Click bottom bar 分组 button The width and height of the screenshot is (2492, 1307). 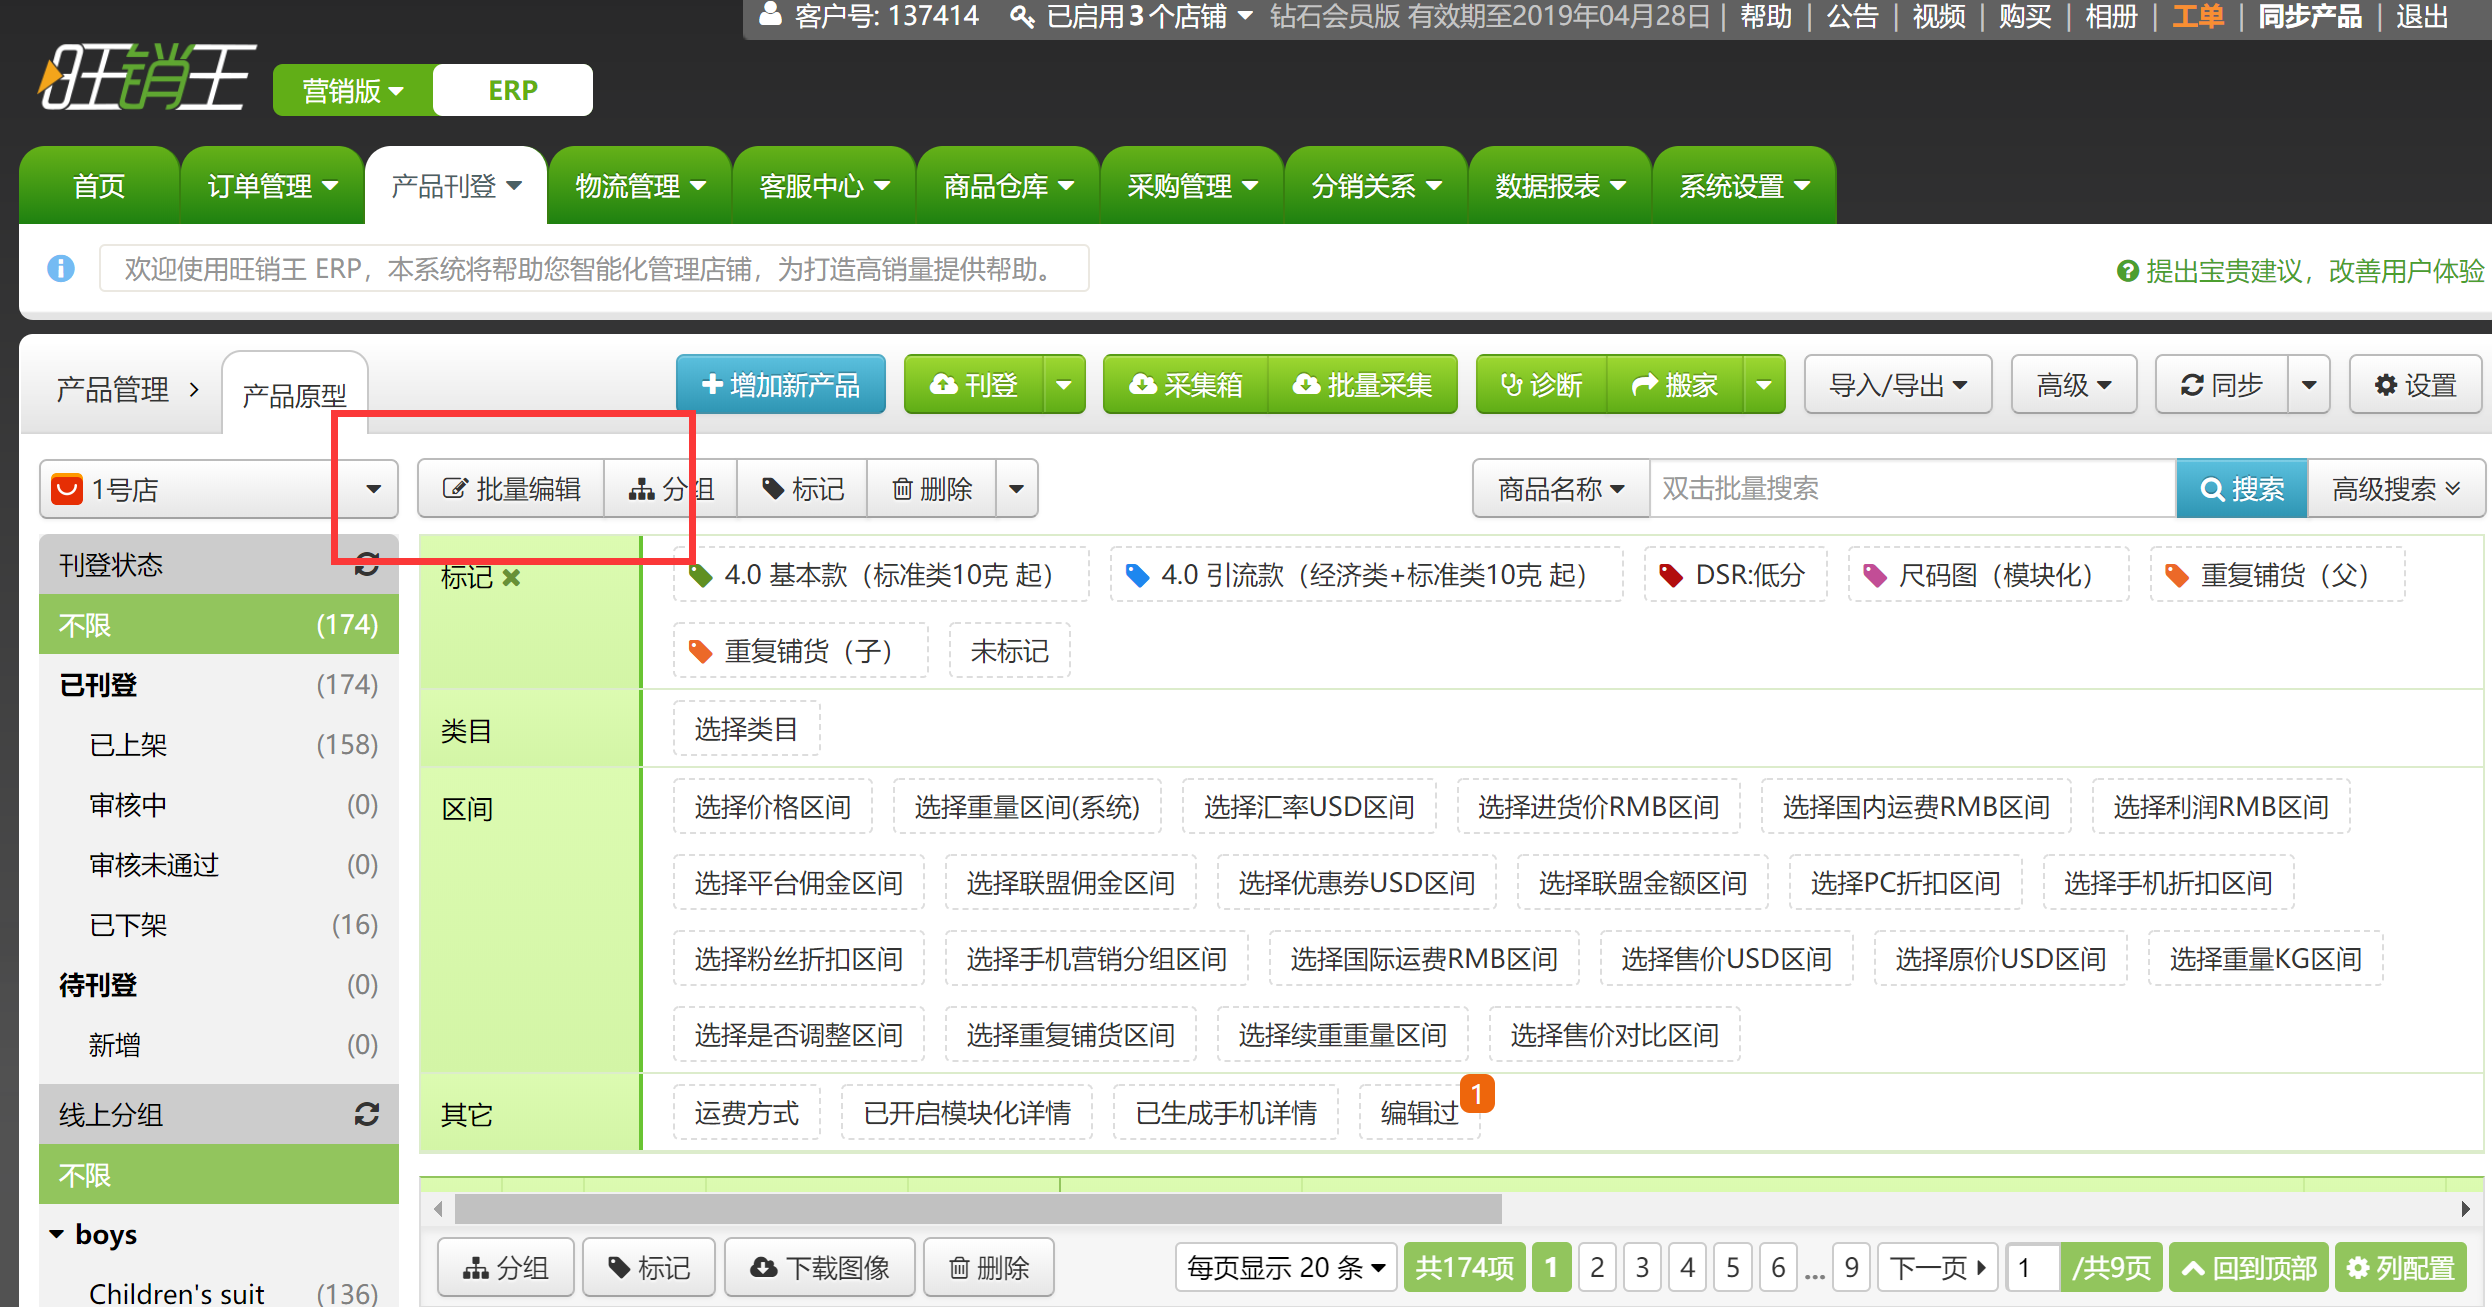click(506, 1267)
